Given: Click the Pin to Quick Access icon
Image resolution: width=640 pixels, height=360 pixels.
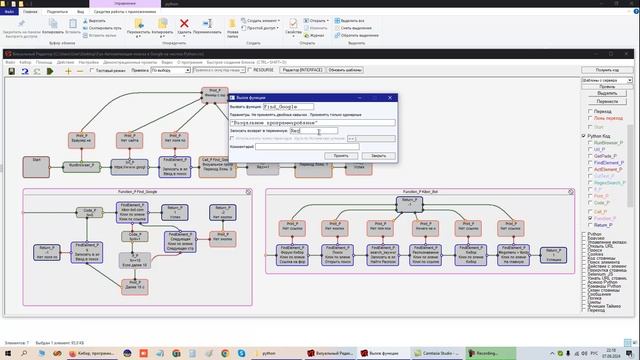Looking at the screenshot, I should pos(21,24).
